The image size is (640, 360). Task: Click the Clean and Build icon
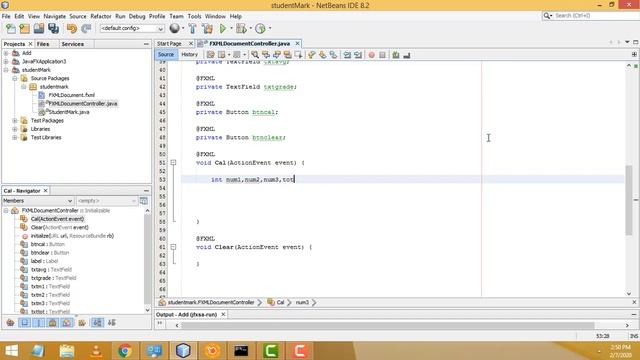207,28
